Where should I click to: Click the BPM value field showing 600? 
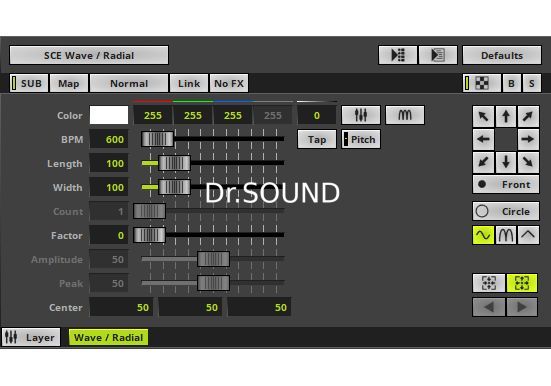pos(109,140)
